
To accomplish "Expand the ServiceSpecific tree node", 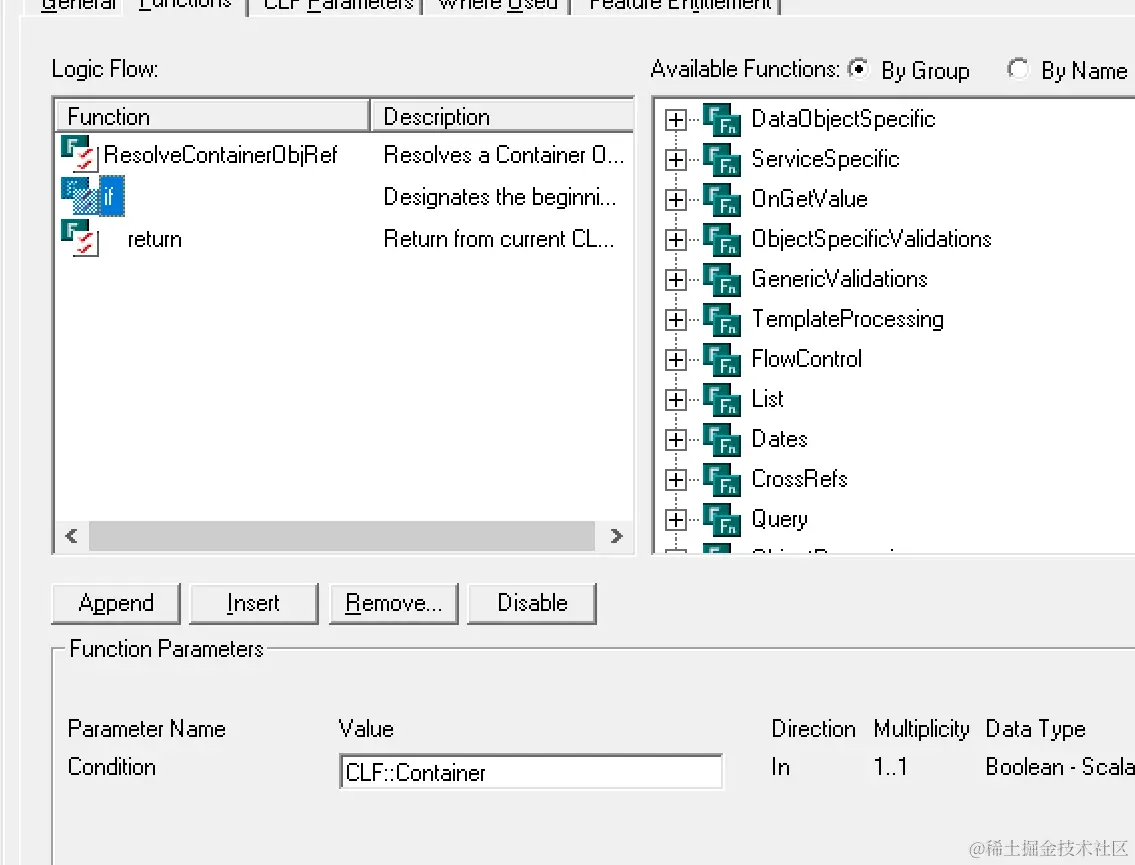I will (676, 159).
